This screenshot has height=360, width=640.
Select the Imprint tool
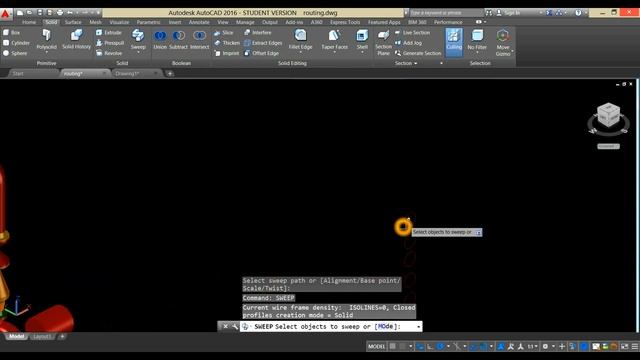[227, 53]
